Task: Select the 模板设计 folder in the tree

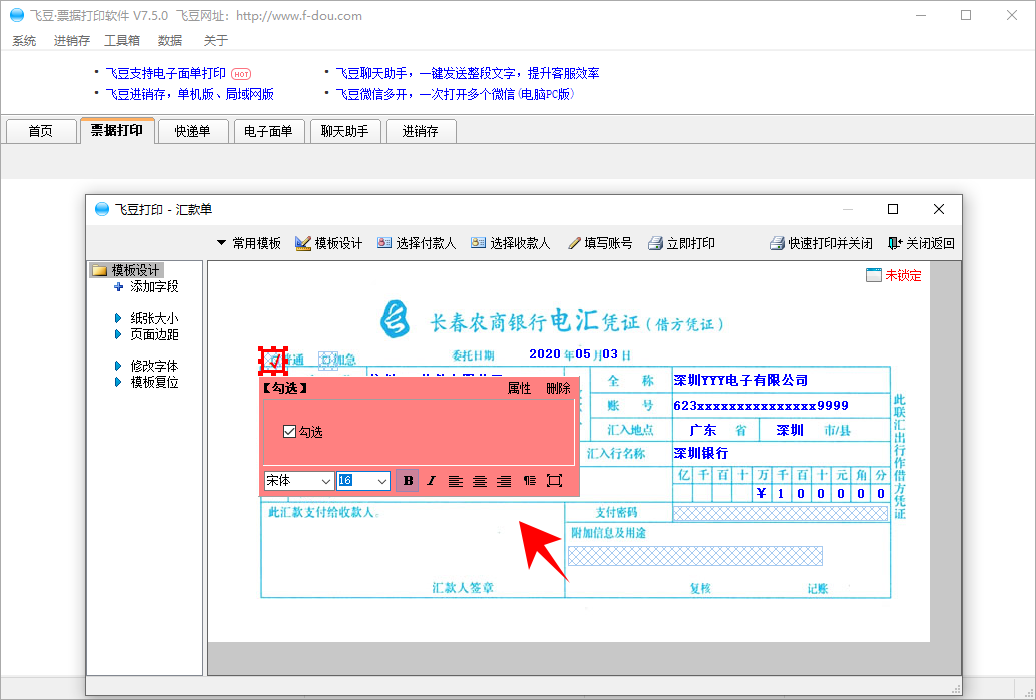Action: [x=126, y=270]
